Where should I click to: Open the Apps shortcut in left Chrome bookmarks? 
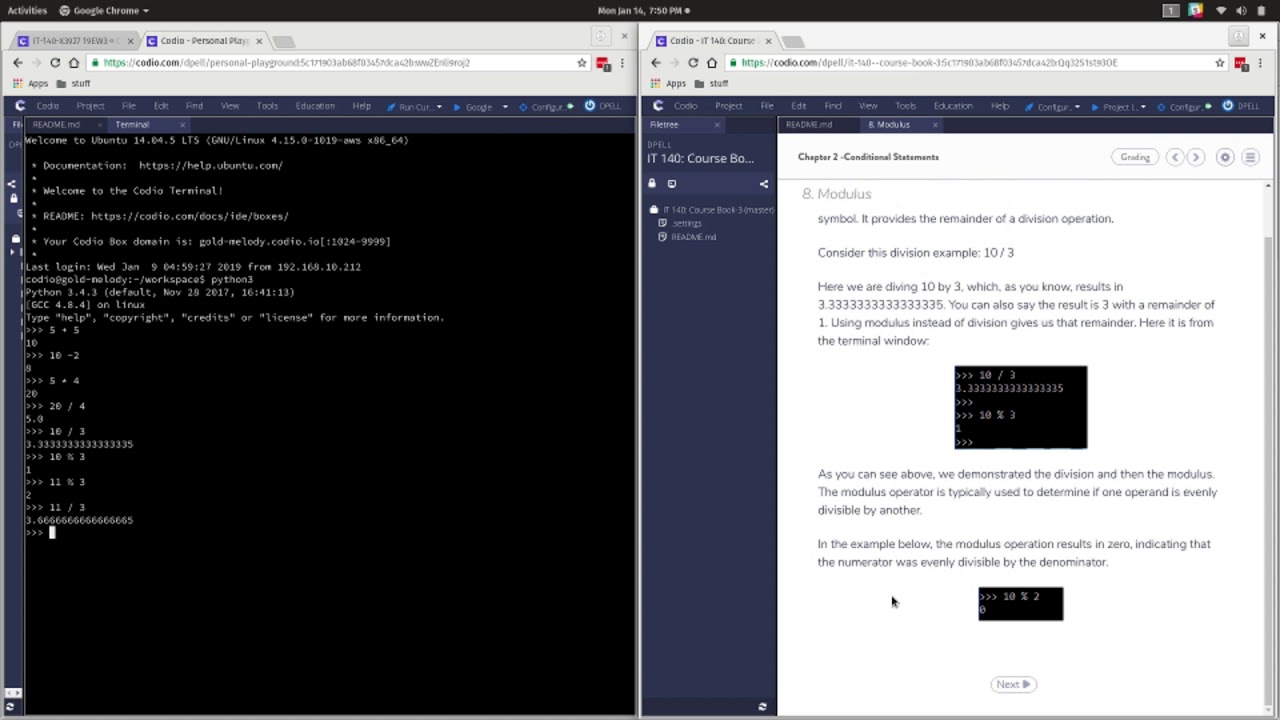(31, 84)
